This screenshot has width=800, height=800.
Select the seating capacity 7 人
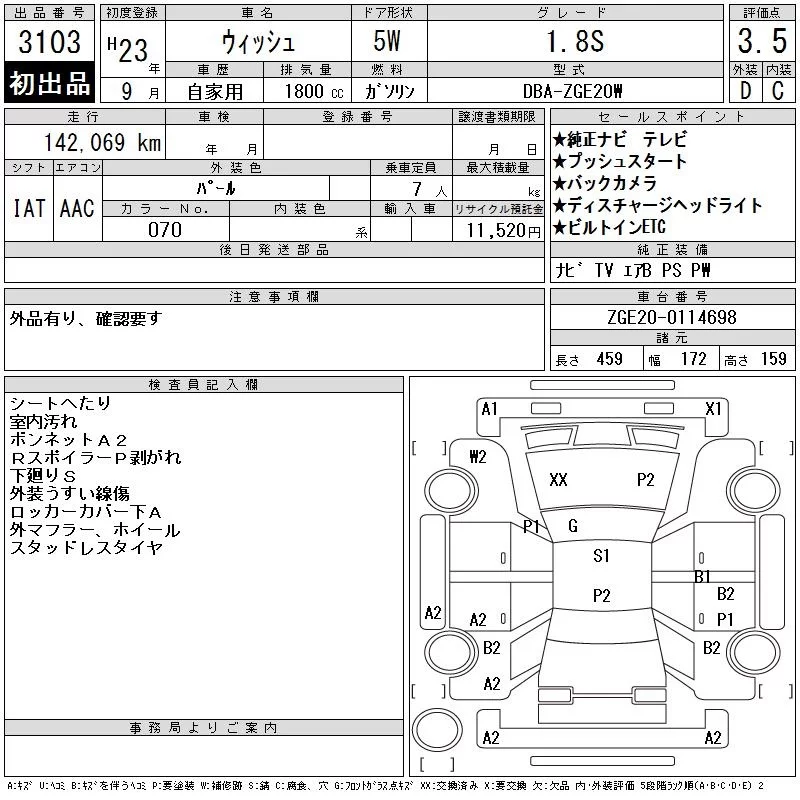429,190
